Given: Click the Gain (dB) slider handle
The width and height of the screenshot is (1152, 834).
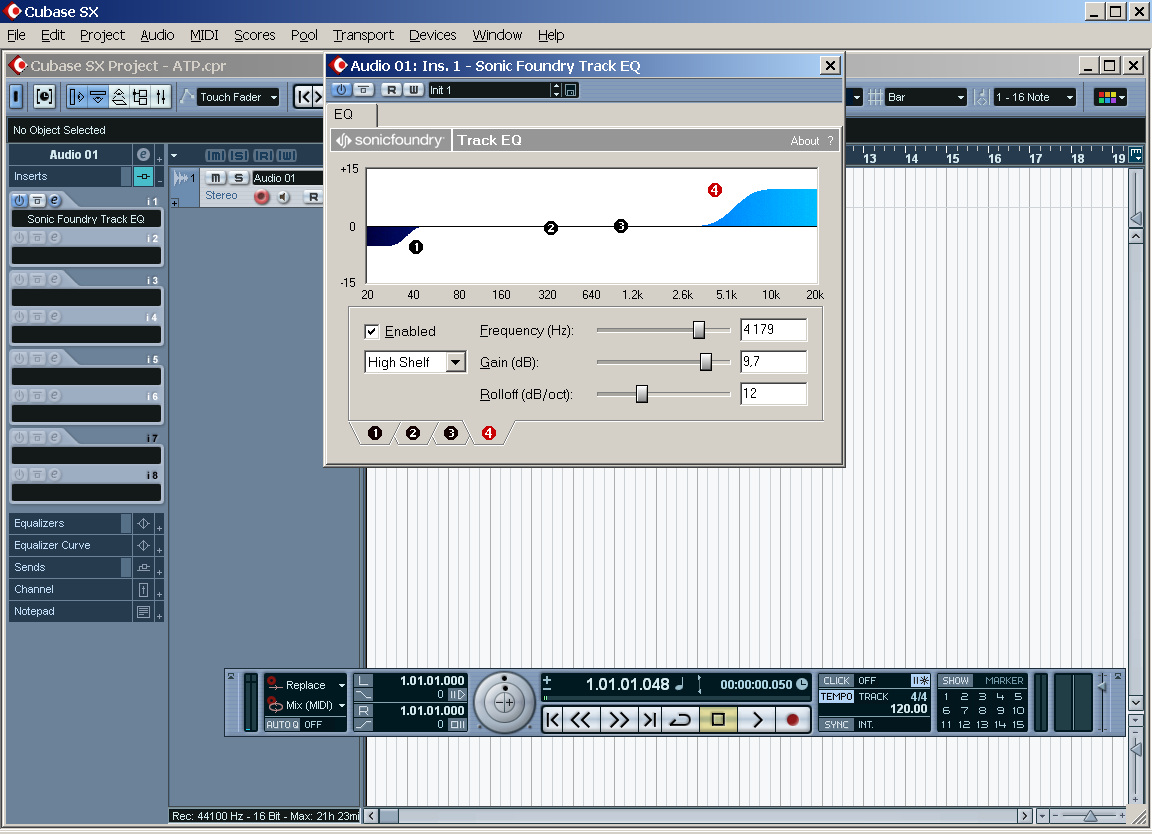Looking at the screenshot, I should pyautogui.click(x=706, y=362).
